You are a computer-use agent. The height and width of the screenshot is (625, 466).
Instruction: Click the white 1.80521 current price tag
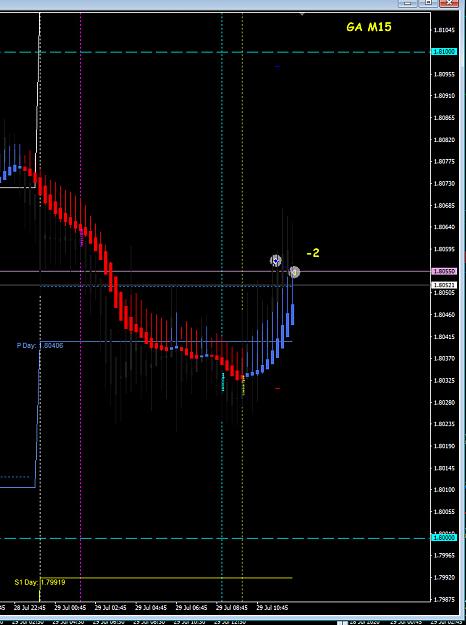click(444, 285)
